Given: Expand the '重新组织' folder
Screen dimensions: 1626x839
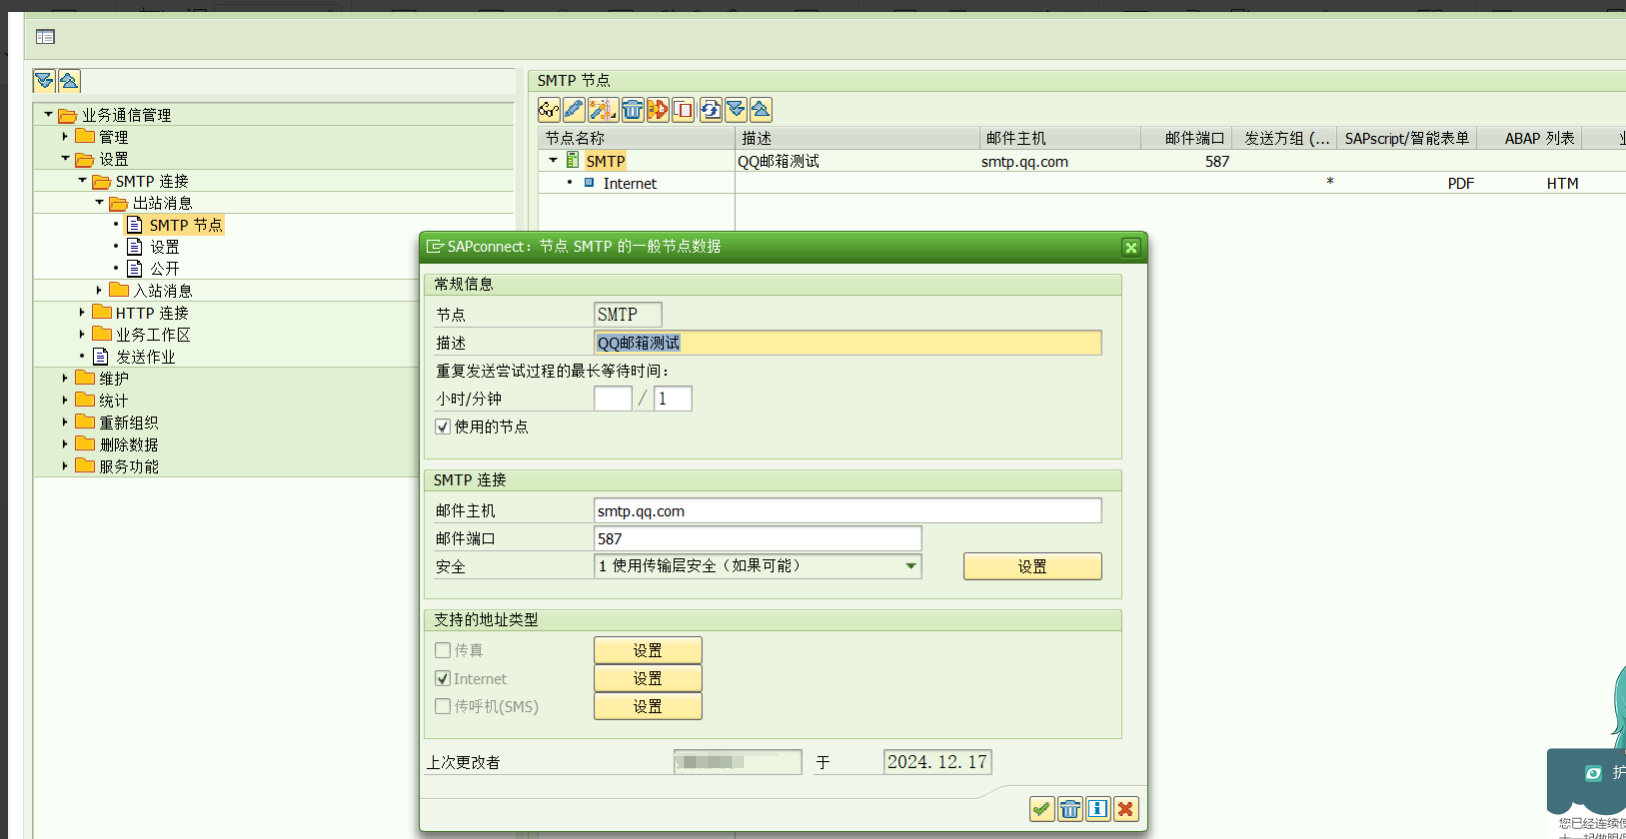Looking at the screenshot, I should point(65,422).
